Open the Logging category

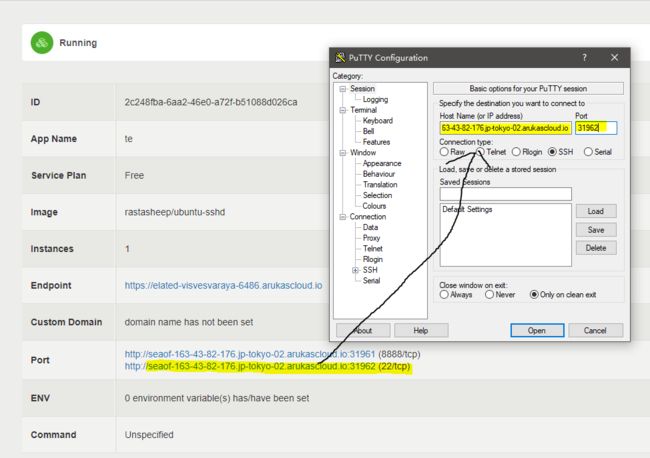375,99
